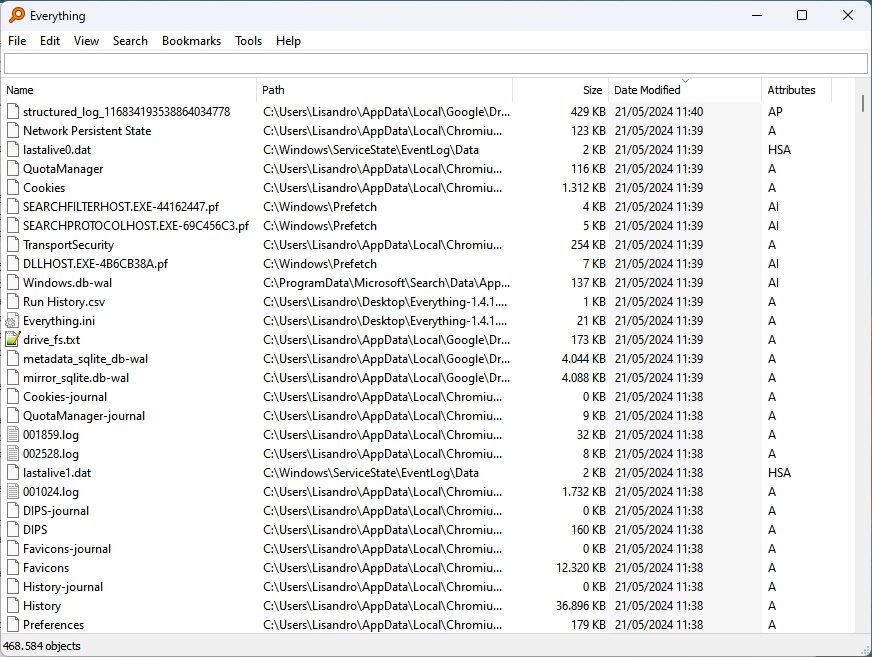Open the Help menu

pos(288,41)
